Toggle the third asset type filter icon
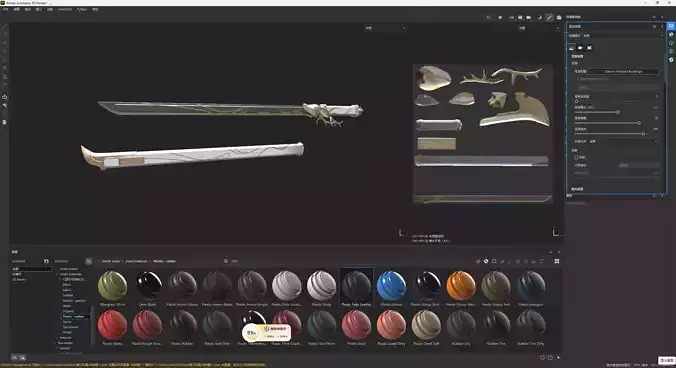Image resolution: width=676 pixels, height=368 pixels. [x=494, y=261]
